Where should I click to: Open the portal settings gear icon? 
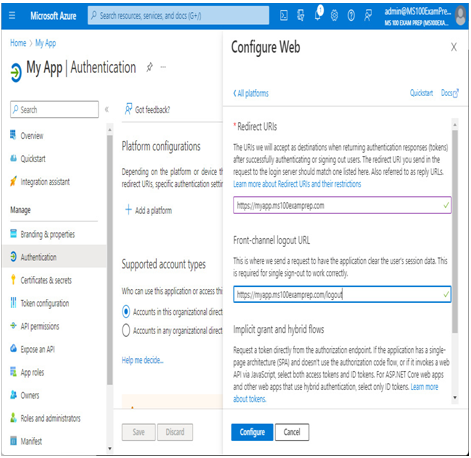[334, 16]
